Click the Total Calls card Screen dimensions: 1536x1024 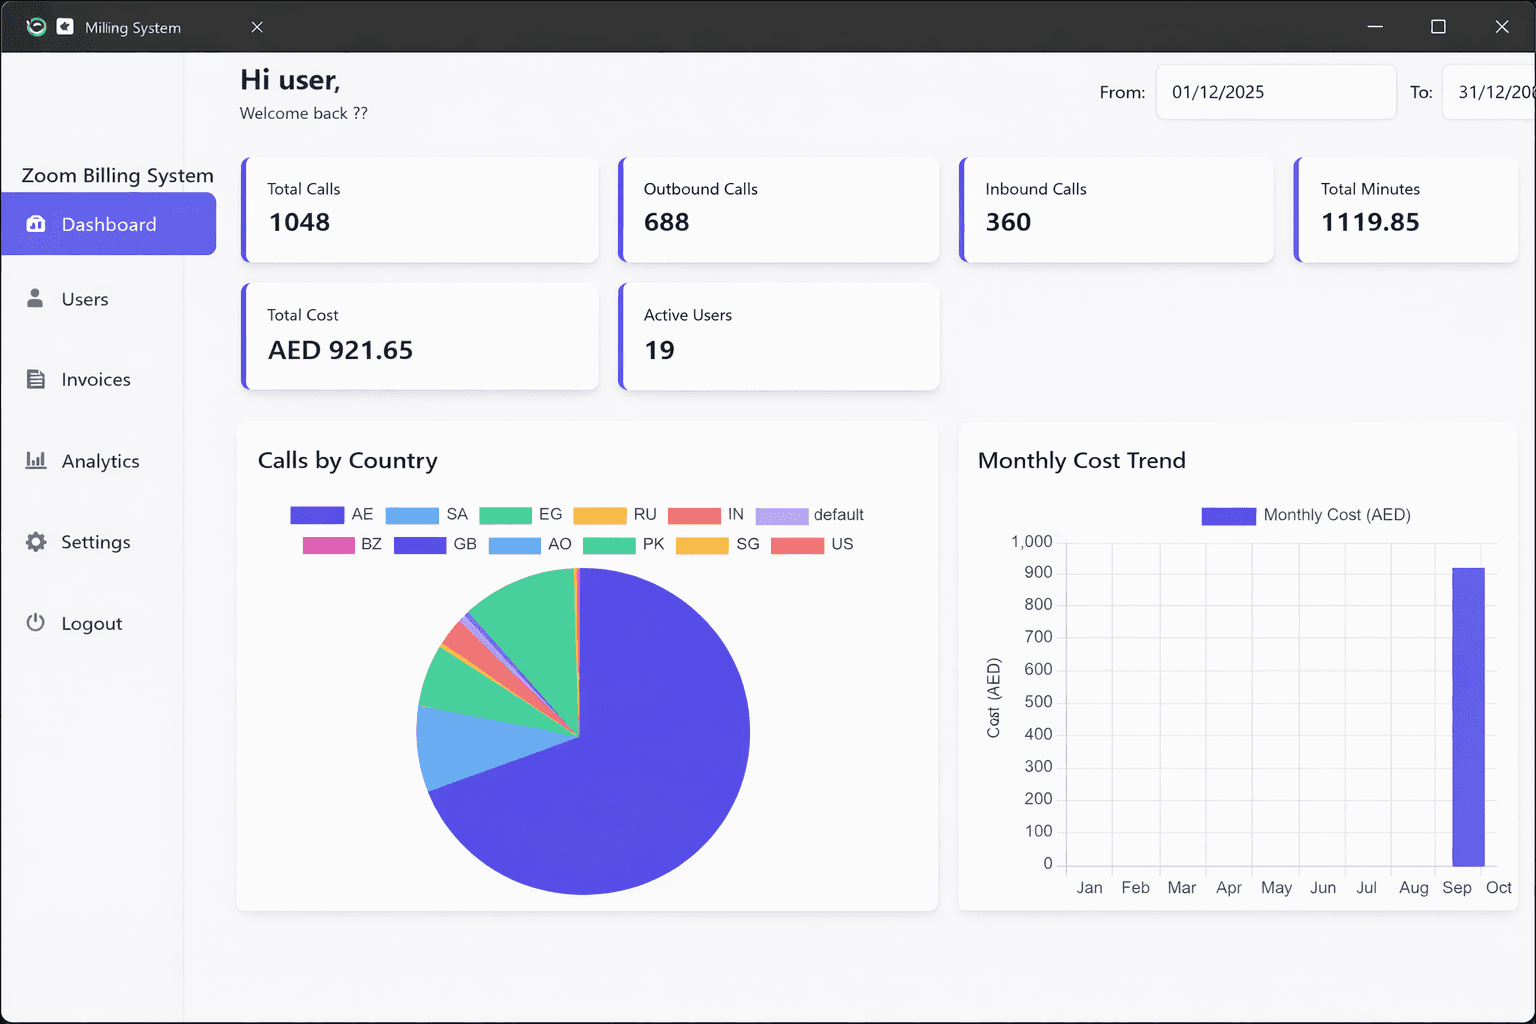click(420, 209)
